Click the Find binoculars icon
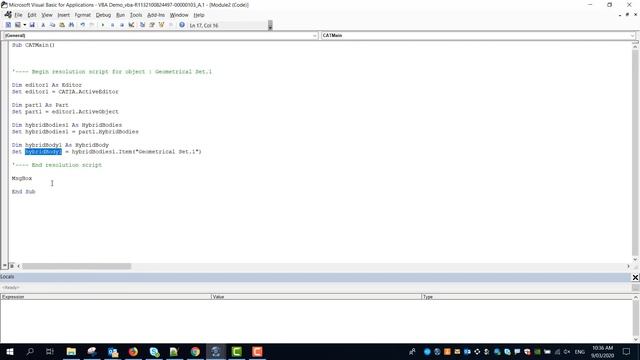 [71, 25]
